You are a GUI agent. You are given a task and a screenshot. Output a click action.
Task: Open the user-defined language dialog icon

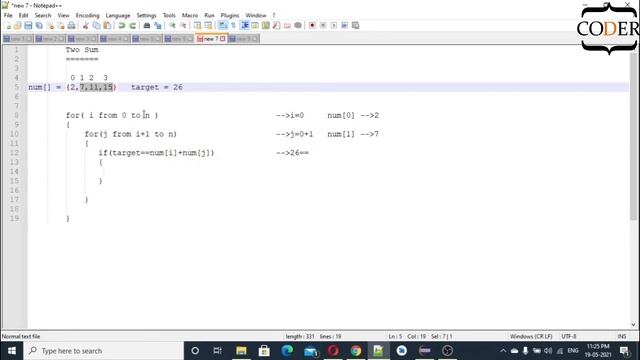click(x=255, y=26)
